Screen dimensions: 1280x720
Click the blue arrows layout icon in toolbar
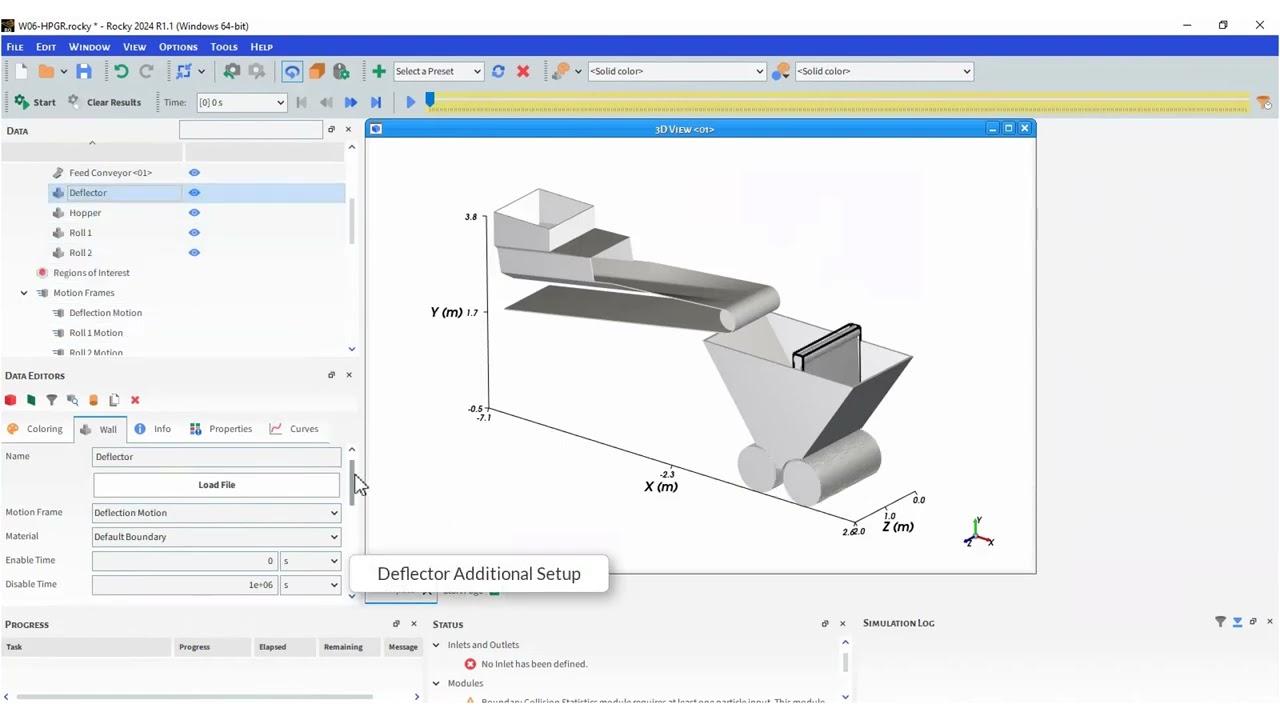click(184, 71)
